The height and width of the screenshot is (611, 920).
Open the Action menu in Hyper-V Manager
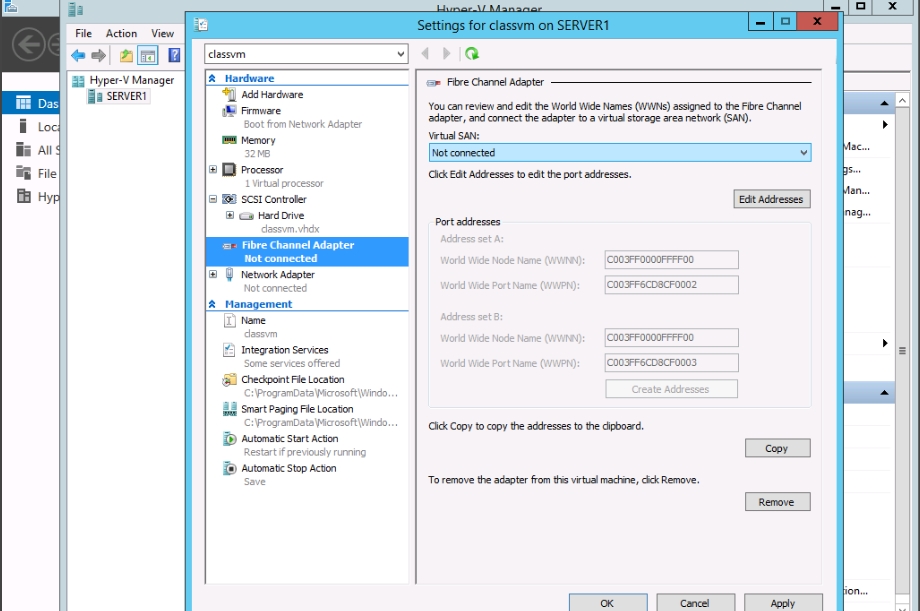tap(121, 33)
